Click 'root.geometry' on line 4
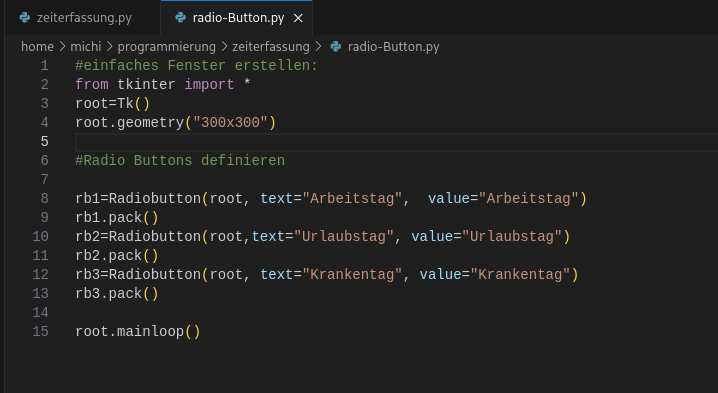The height and width of the screenshot is (393, 718). coord(130,123)
